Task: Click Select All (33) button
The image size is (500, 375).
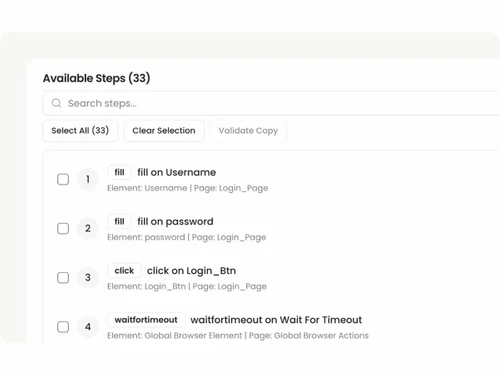Action: (x=80, y=131)
